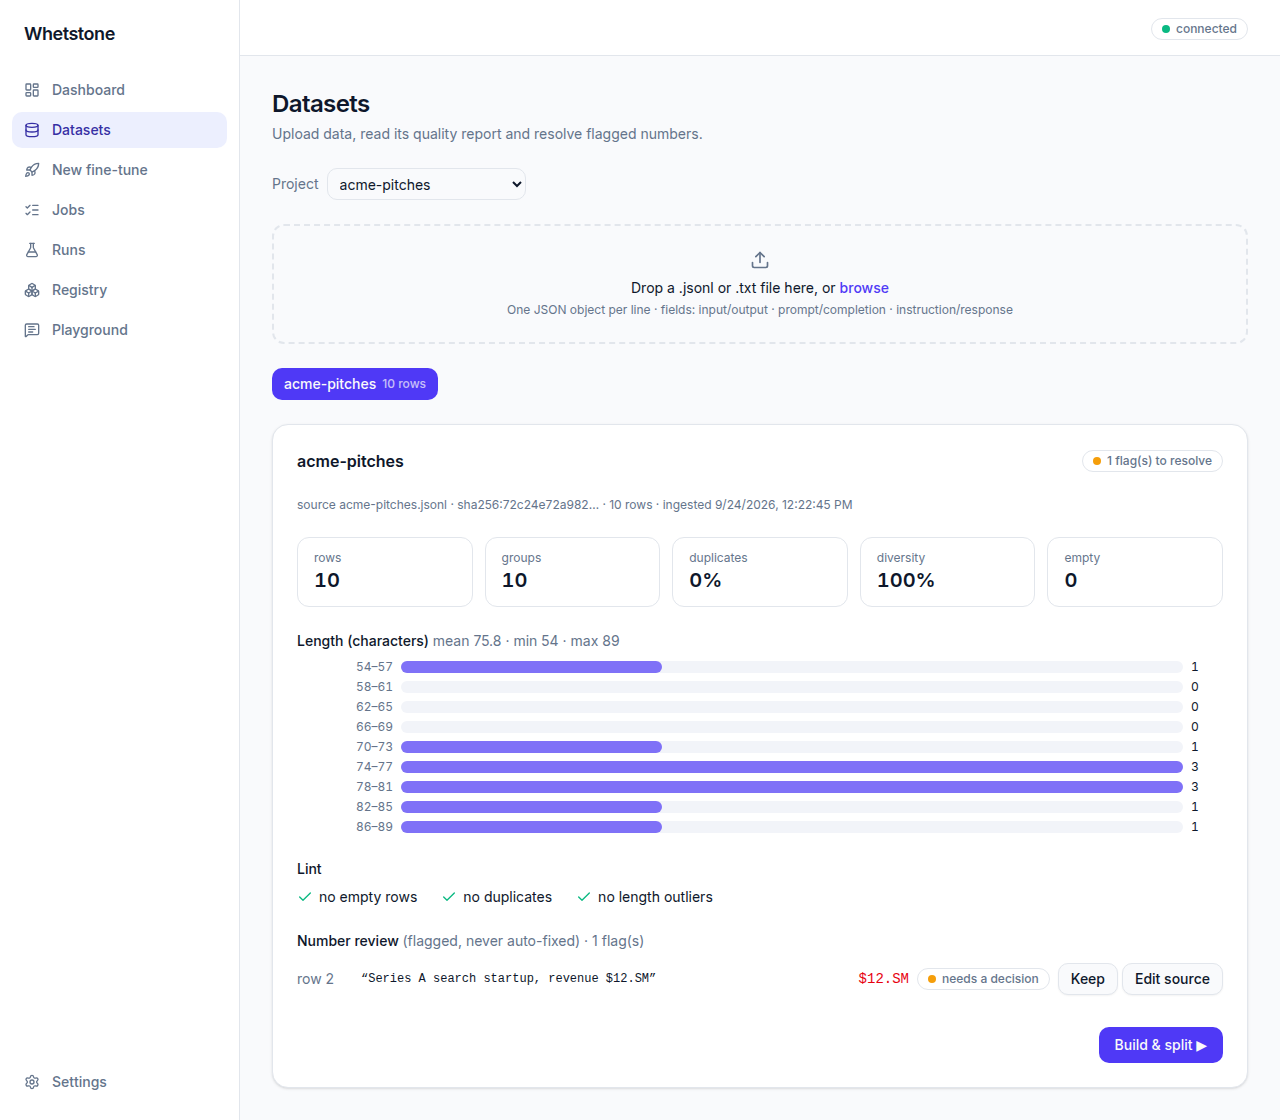Image resolution: width=1280 pixels, height=1120 pixels.
Task: Click the 1 flag(s) to resolve badge
Action: (x=1152, y=461)
